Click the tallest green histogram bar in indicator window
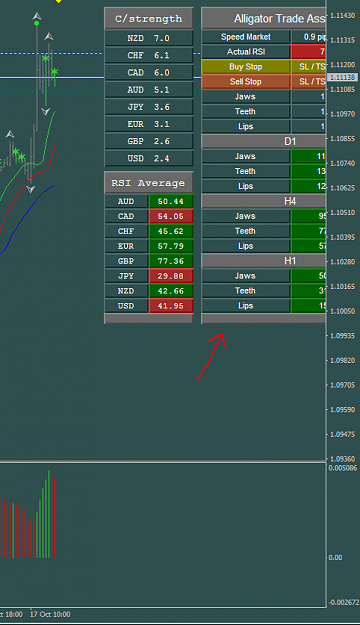 tap(49, 514)
